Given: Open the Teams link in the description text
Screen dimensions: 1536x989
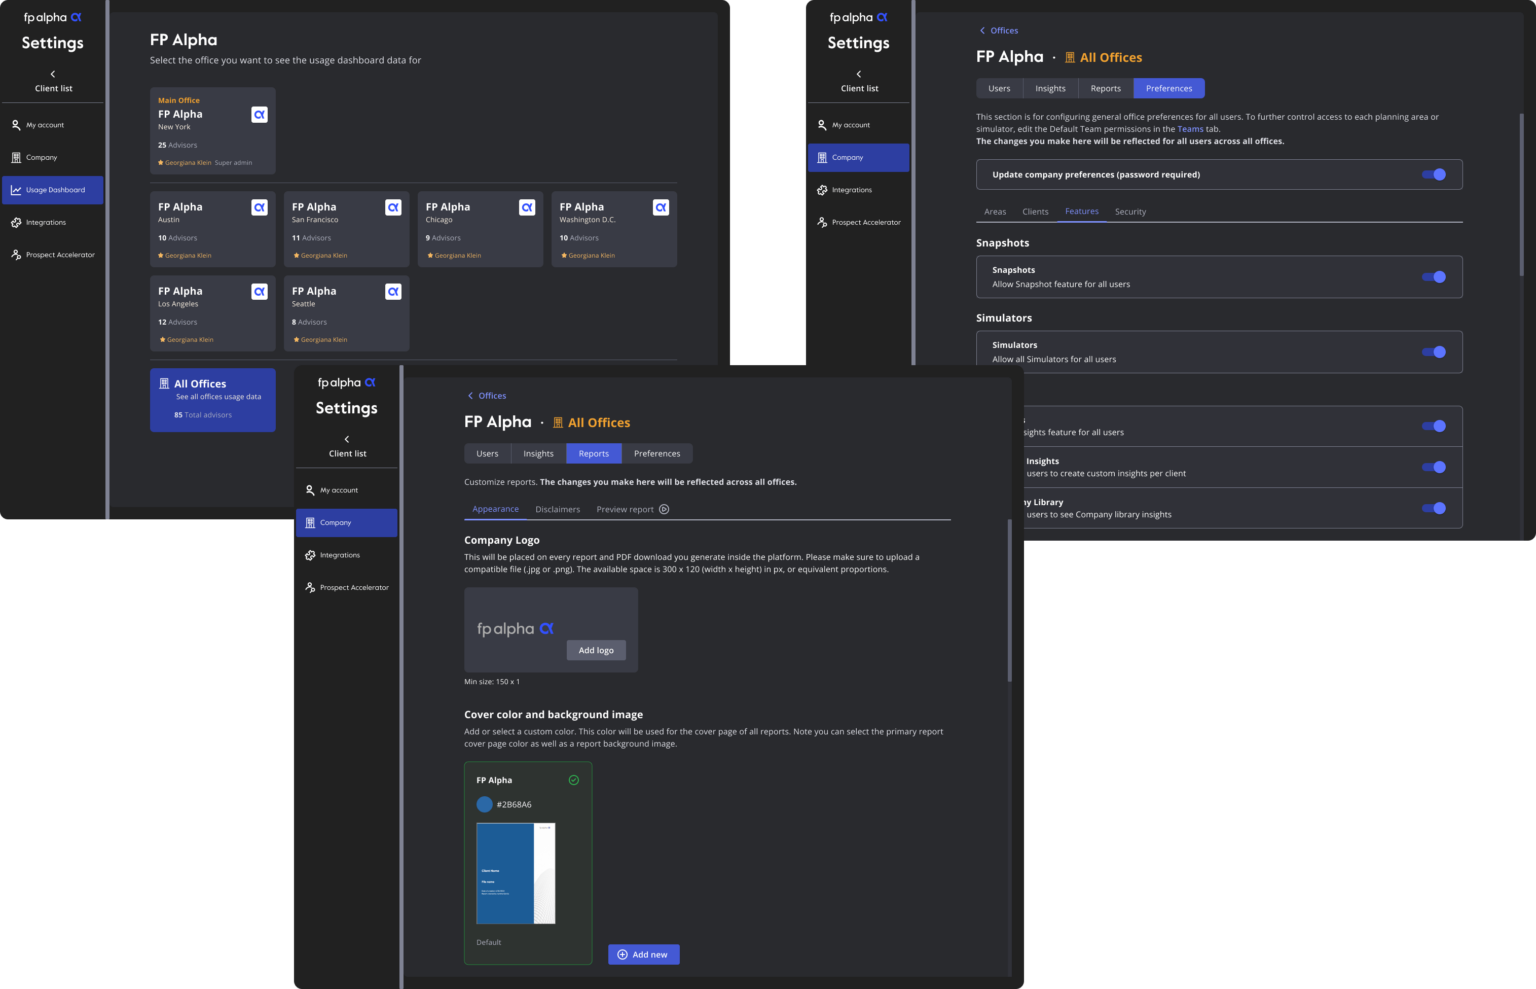Looking at the screenshot, I should (x=1190, y=128).
